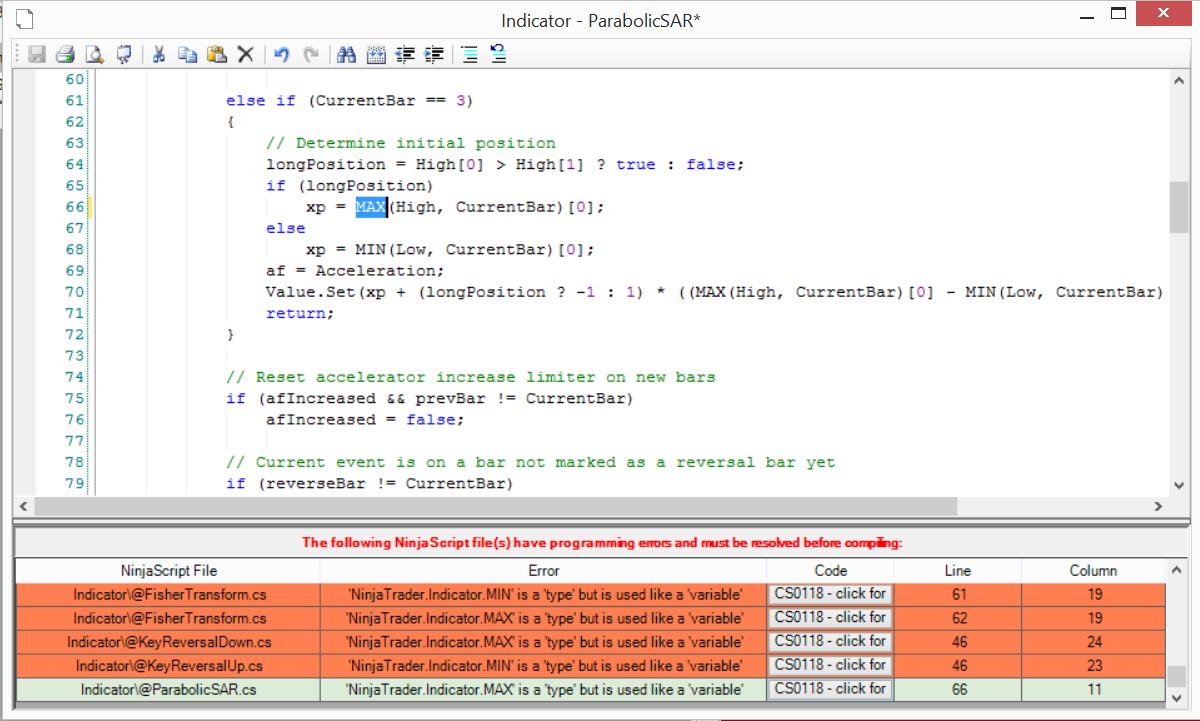Click the highlighted MAX text on line 66
Image resolution: width=1200 pixels, height=721 pixels.
(x=370, y=207)
